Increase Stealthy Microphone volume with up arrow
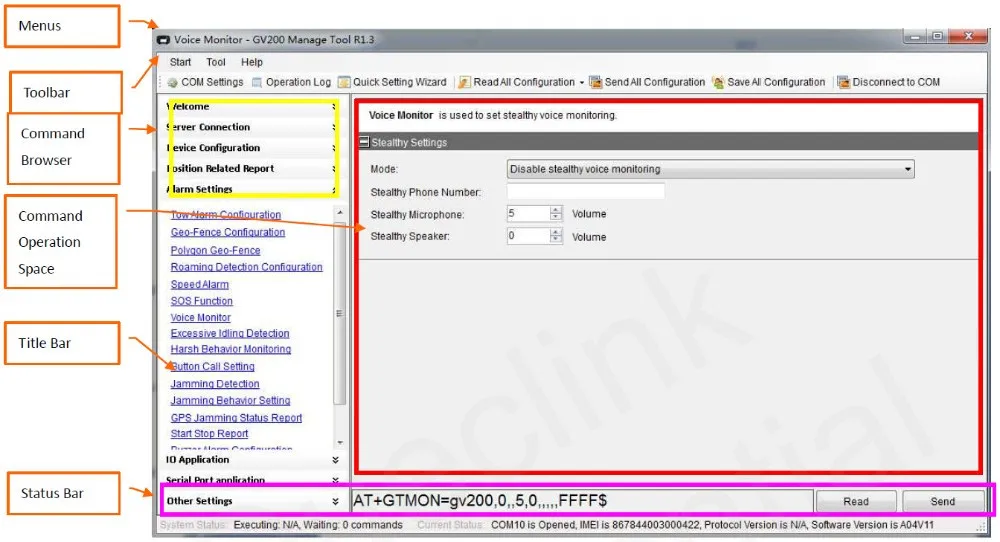 tap(556, 210)
